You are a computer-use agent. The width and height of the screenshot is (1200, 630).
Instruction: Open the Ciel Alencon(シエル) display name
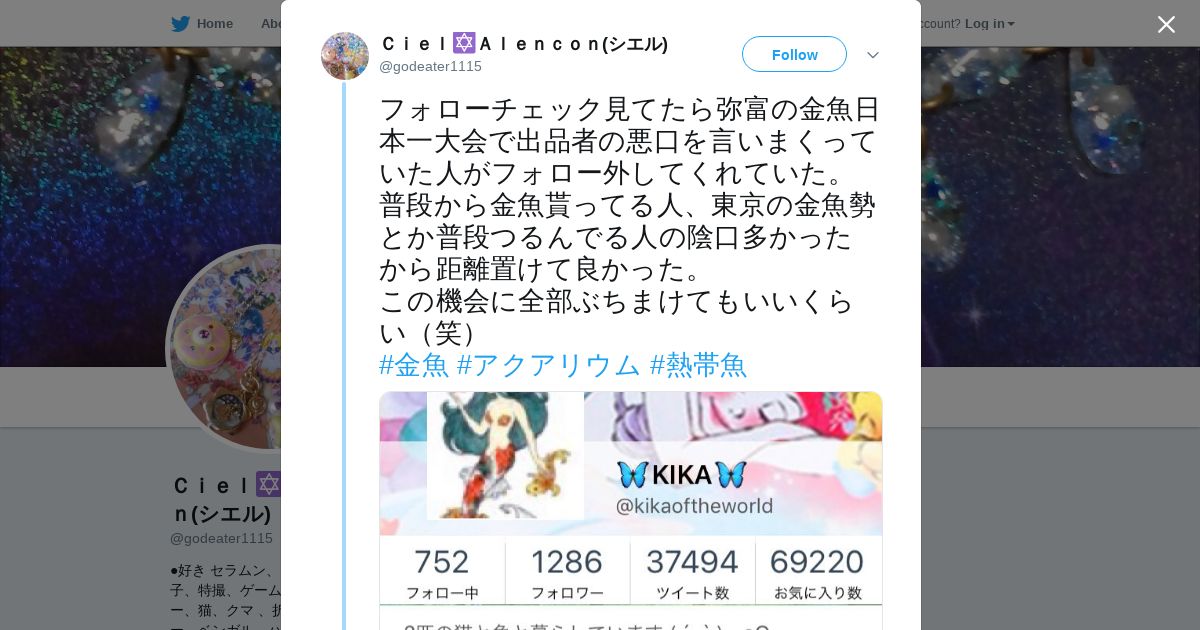[x=525, y=44]
